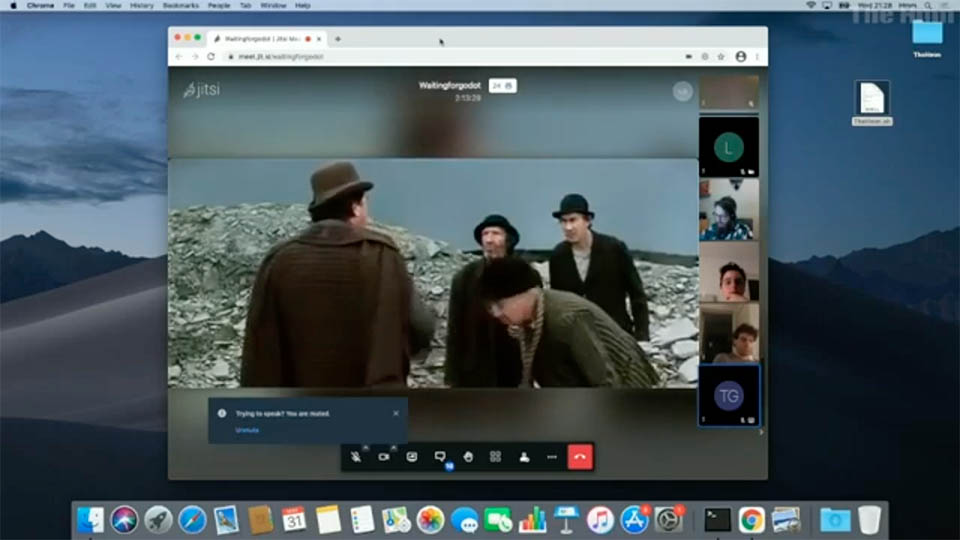The width and height of the screenshot is (960, 540).
Task: Open the Bookmarks menu
Action: tap(181, 5)
